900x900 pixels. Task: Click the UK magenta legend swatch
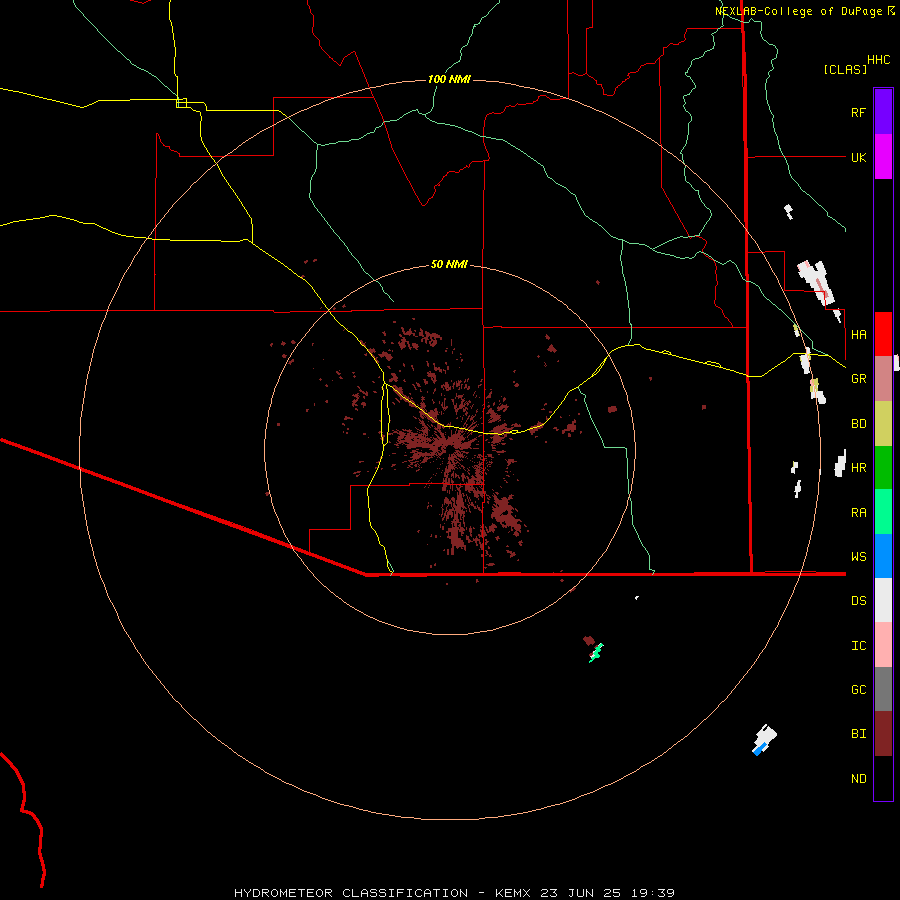[883, 157]
